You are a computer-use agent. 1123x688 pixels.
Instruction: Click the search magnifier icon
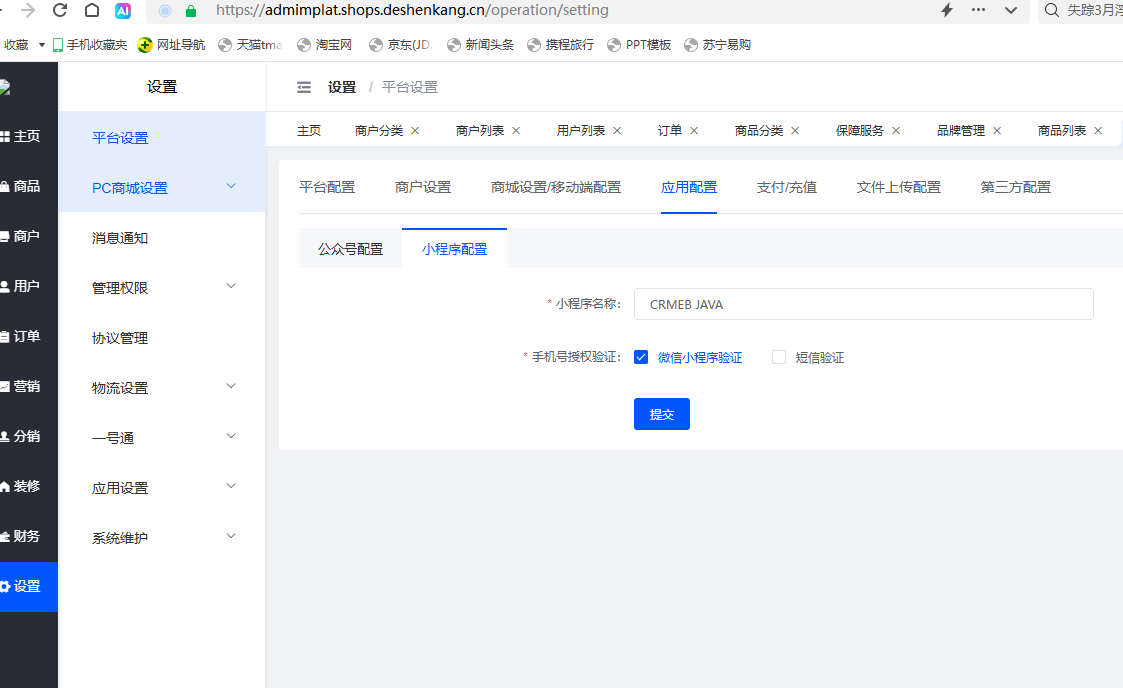point(1051,10)
